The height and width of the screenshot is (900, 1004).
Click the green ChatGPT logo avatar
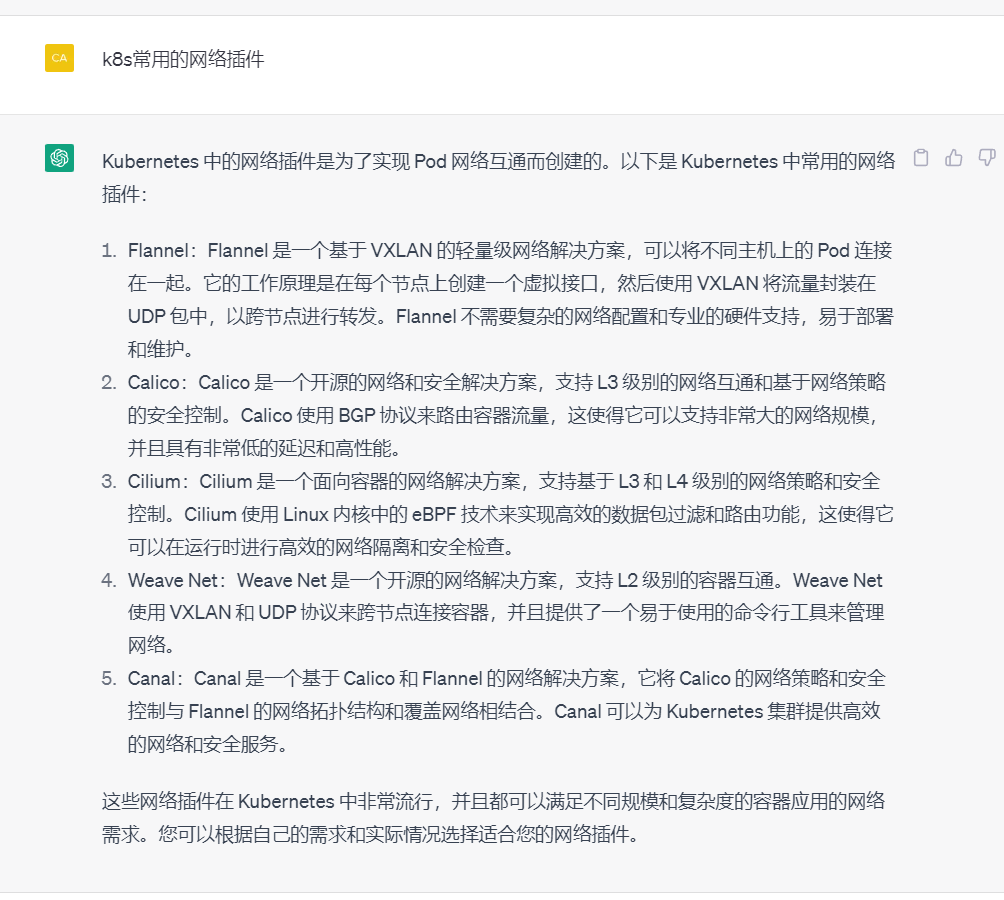point(60,157)
